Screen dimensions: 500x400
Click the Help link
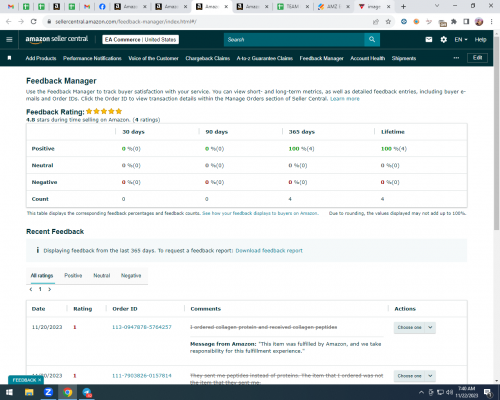[480, 39]
